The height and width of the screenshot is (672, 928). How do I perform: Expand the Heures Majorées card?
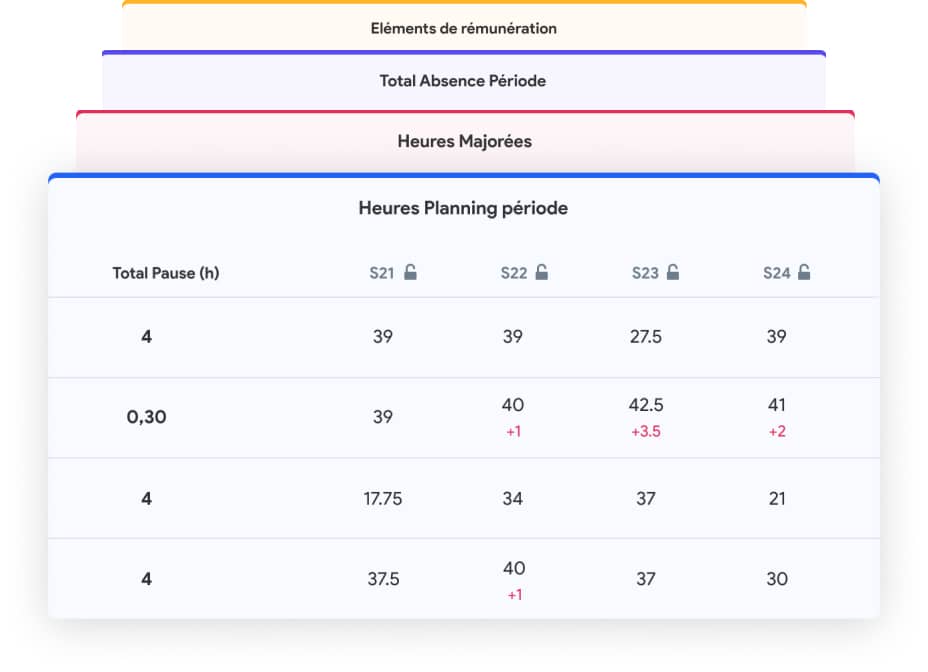pyautogui.click(x=463, y=141)
